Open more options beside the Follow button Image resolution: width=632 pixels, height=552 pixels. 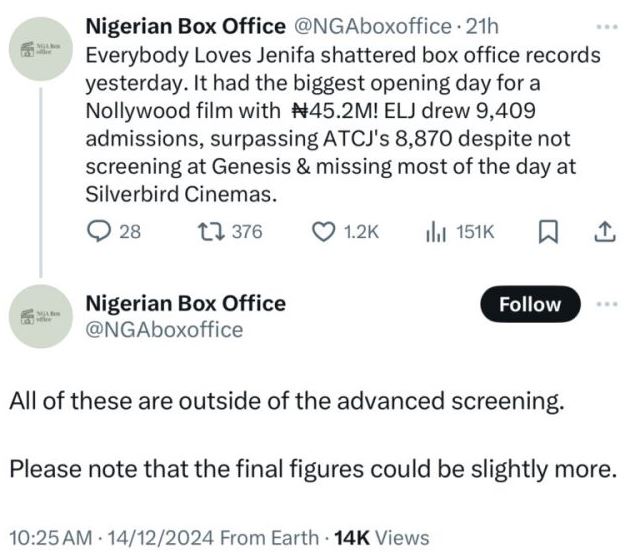(x=604, y=304)
